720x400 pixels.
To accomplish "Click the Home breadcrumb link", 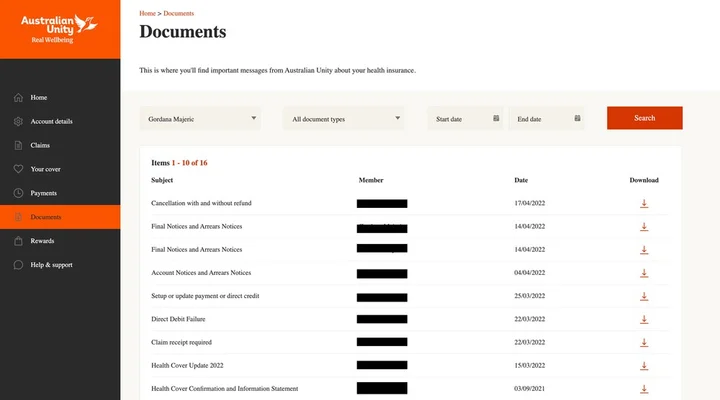I will (x=147, y=13).
